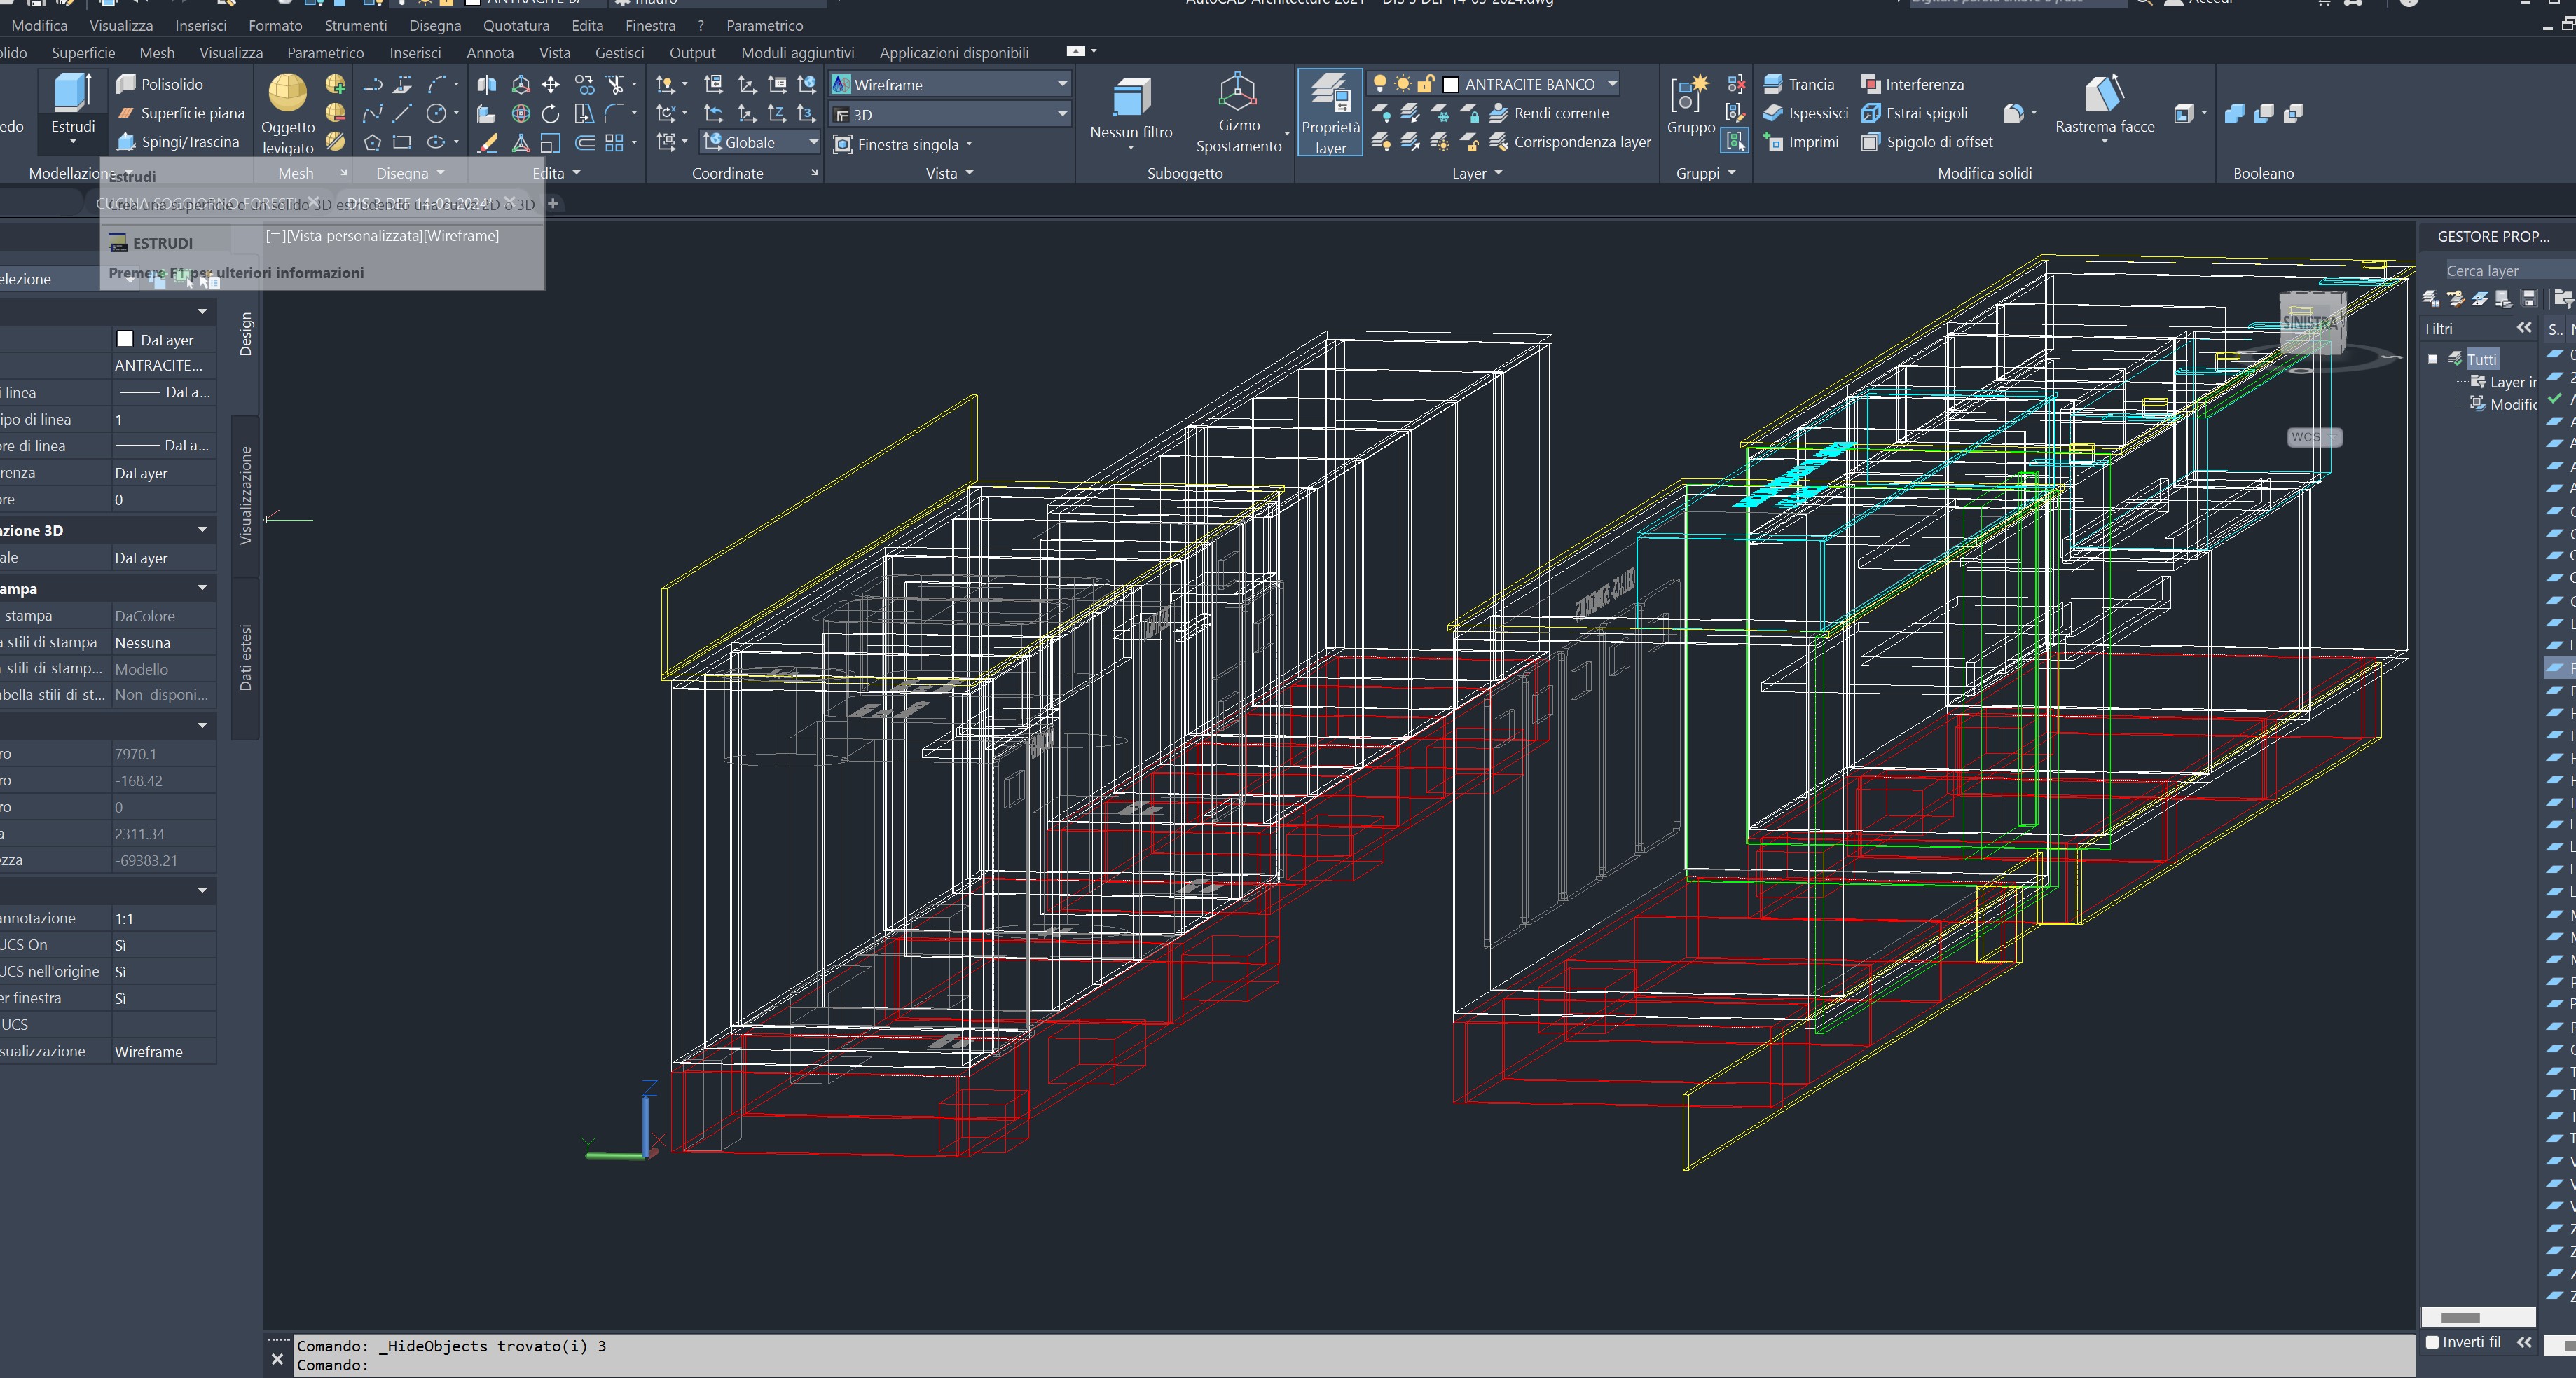Open the Quotatura menu
Image resolution: width=2576 pixels, height=1378 pixels.
point(516,25)
